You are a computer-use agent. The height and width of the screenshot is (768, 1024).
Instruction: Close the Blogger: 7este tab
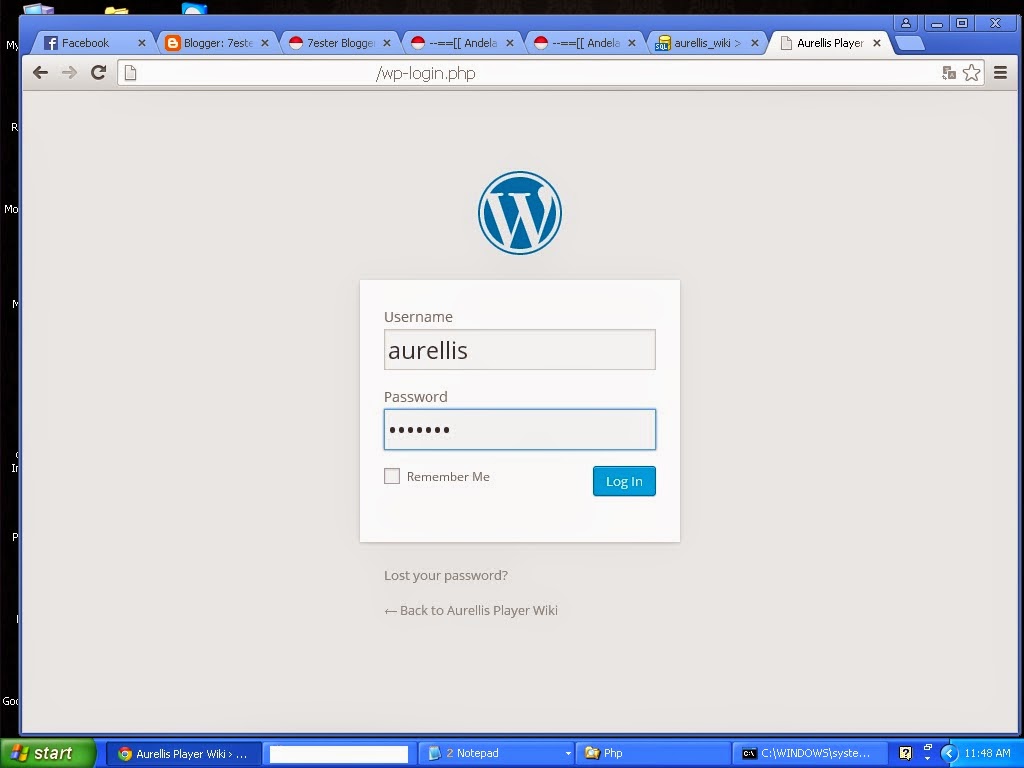[x=264, y=43]
